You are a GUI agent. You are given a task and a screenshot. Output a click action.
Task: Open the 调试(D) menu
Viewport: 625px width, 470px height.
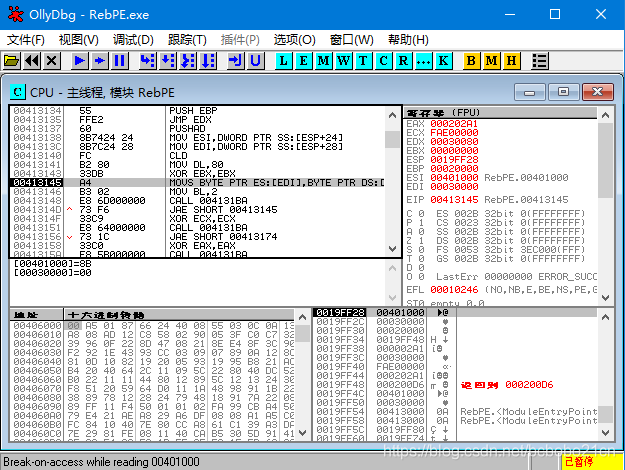tap(133, 40)
